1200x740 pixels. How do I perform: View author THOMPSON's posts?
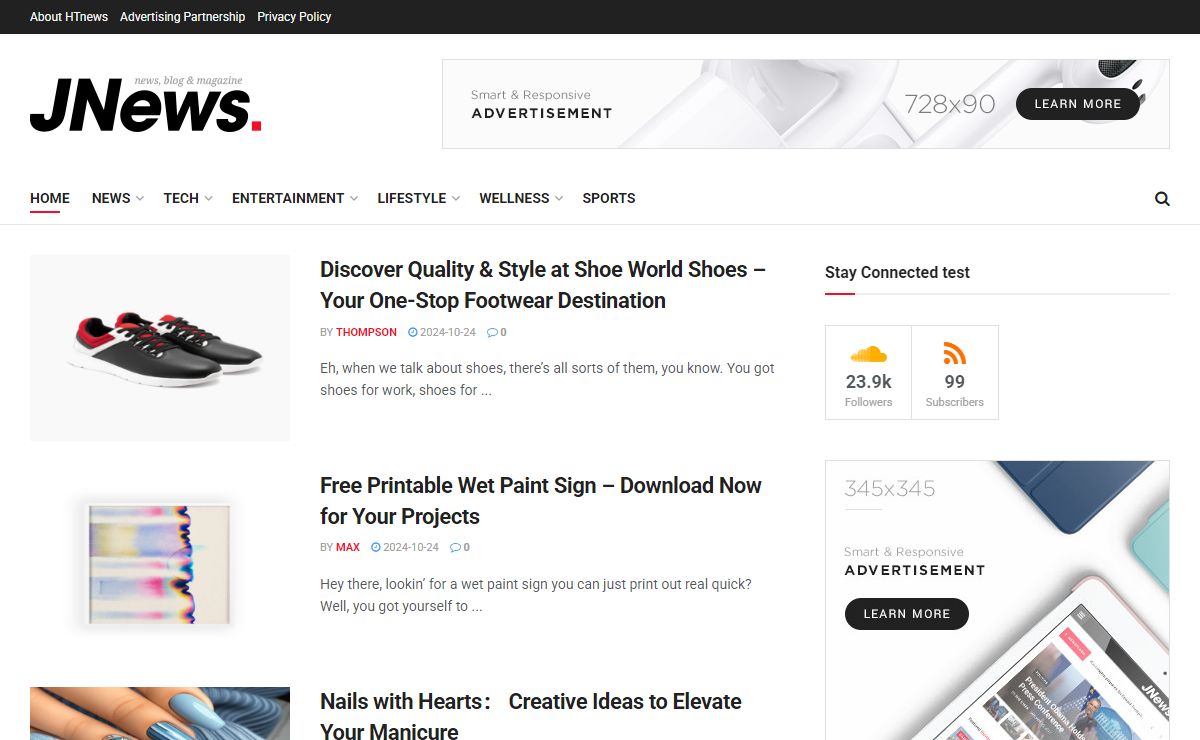pyautogui.click(x=366, y=332)
